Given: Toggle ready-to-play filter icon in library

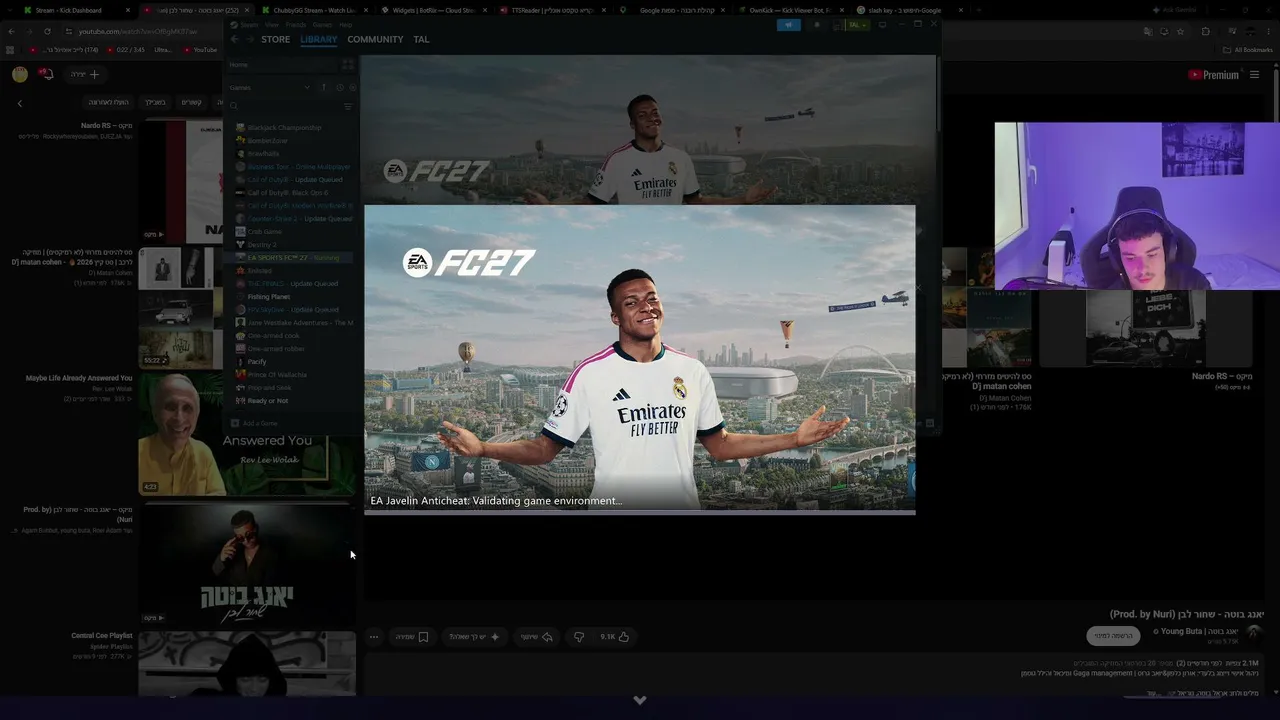Looking at the screenshot, I should click(352, 87).
